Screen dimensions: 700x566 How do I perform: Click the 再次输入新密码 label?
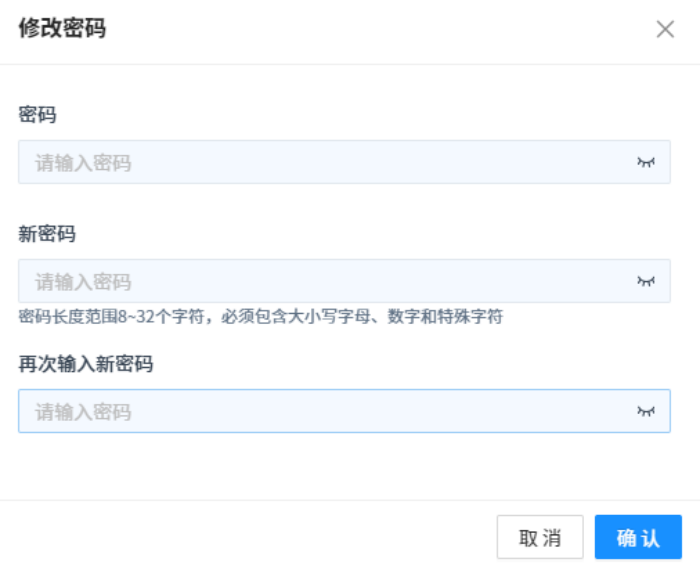pyautogui.click(x=85, y=364)
